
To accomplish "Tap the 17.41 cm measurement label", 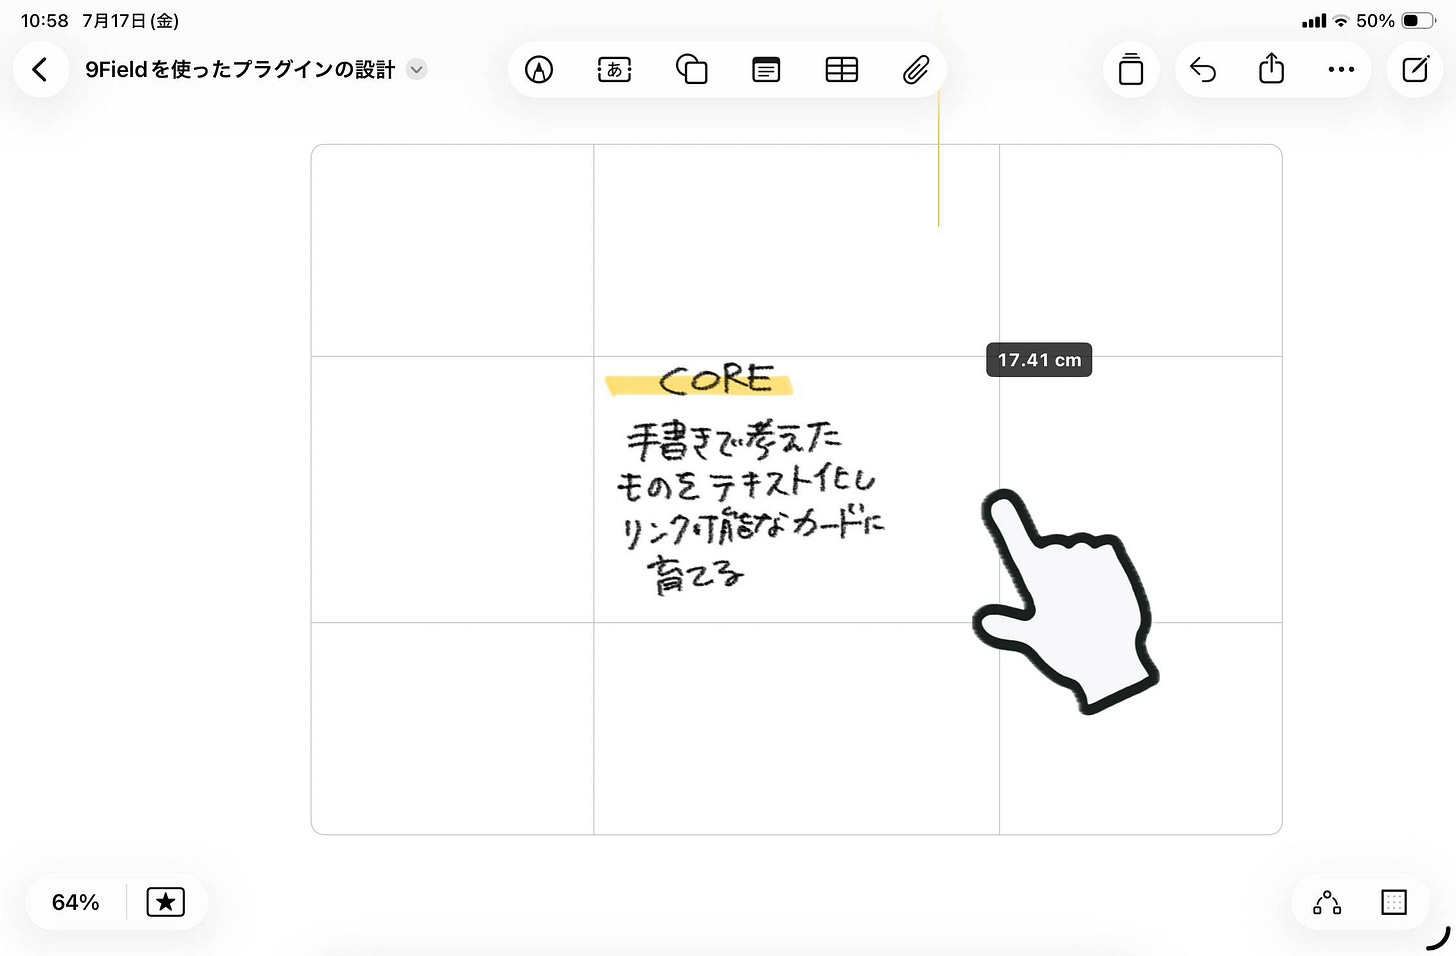I will tap(1039, 360).
